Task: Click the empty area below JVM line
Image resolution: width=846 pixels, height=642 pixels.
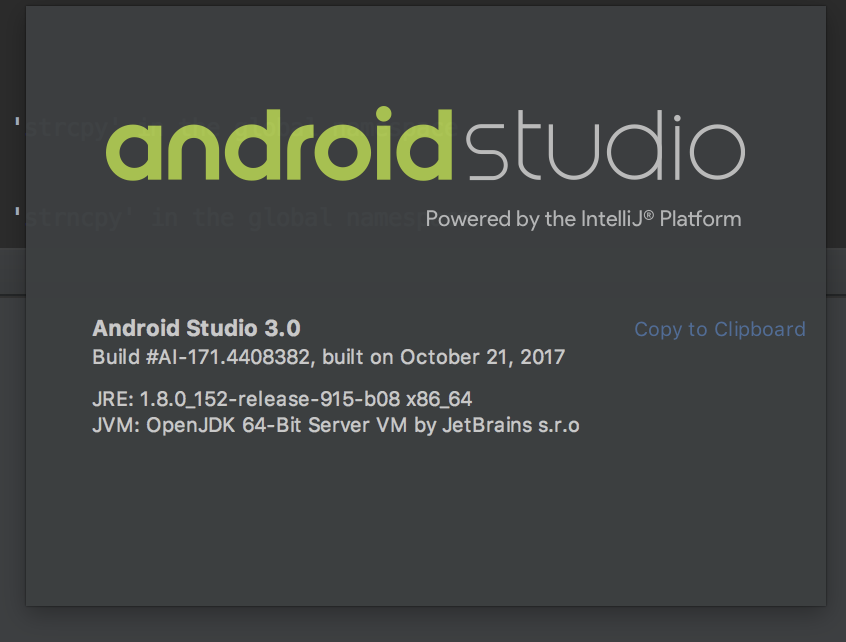Action: click(426, 518)
